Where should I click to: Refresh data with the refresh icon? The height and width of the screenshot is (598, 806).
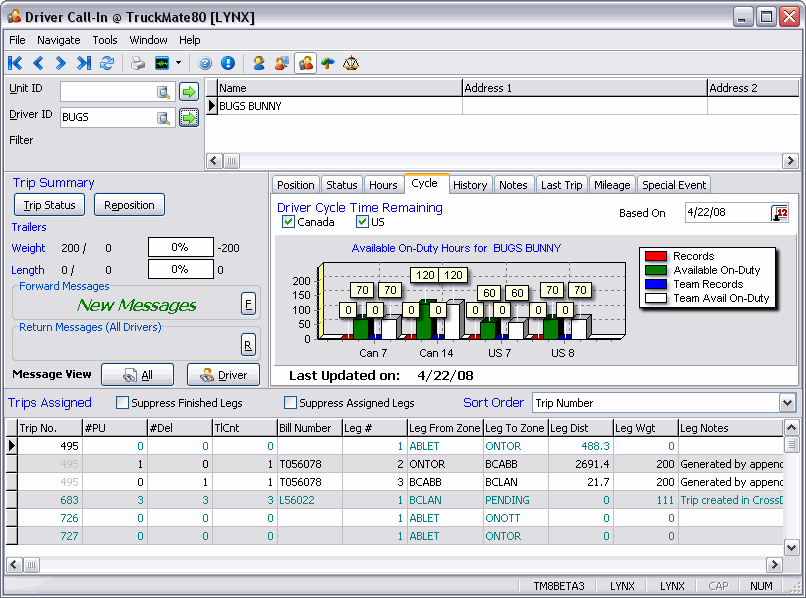point(106,63)
